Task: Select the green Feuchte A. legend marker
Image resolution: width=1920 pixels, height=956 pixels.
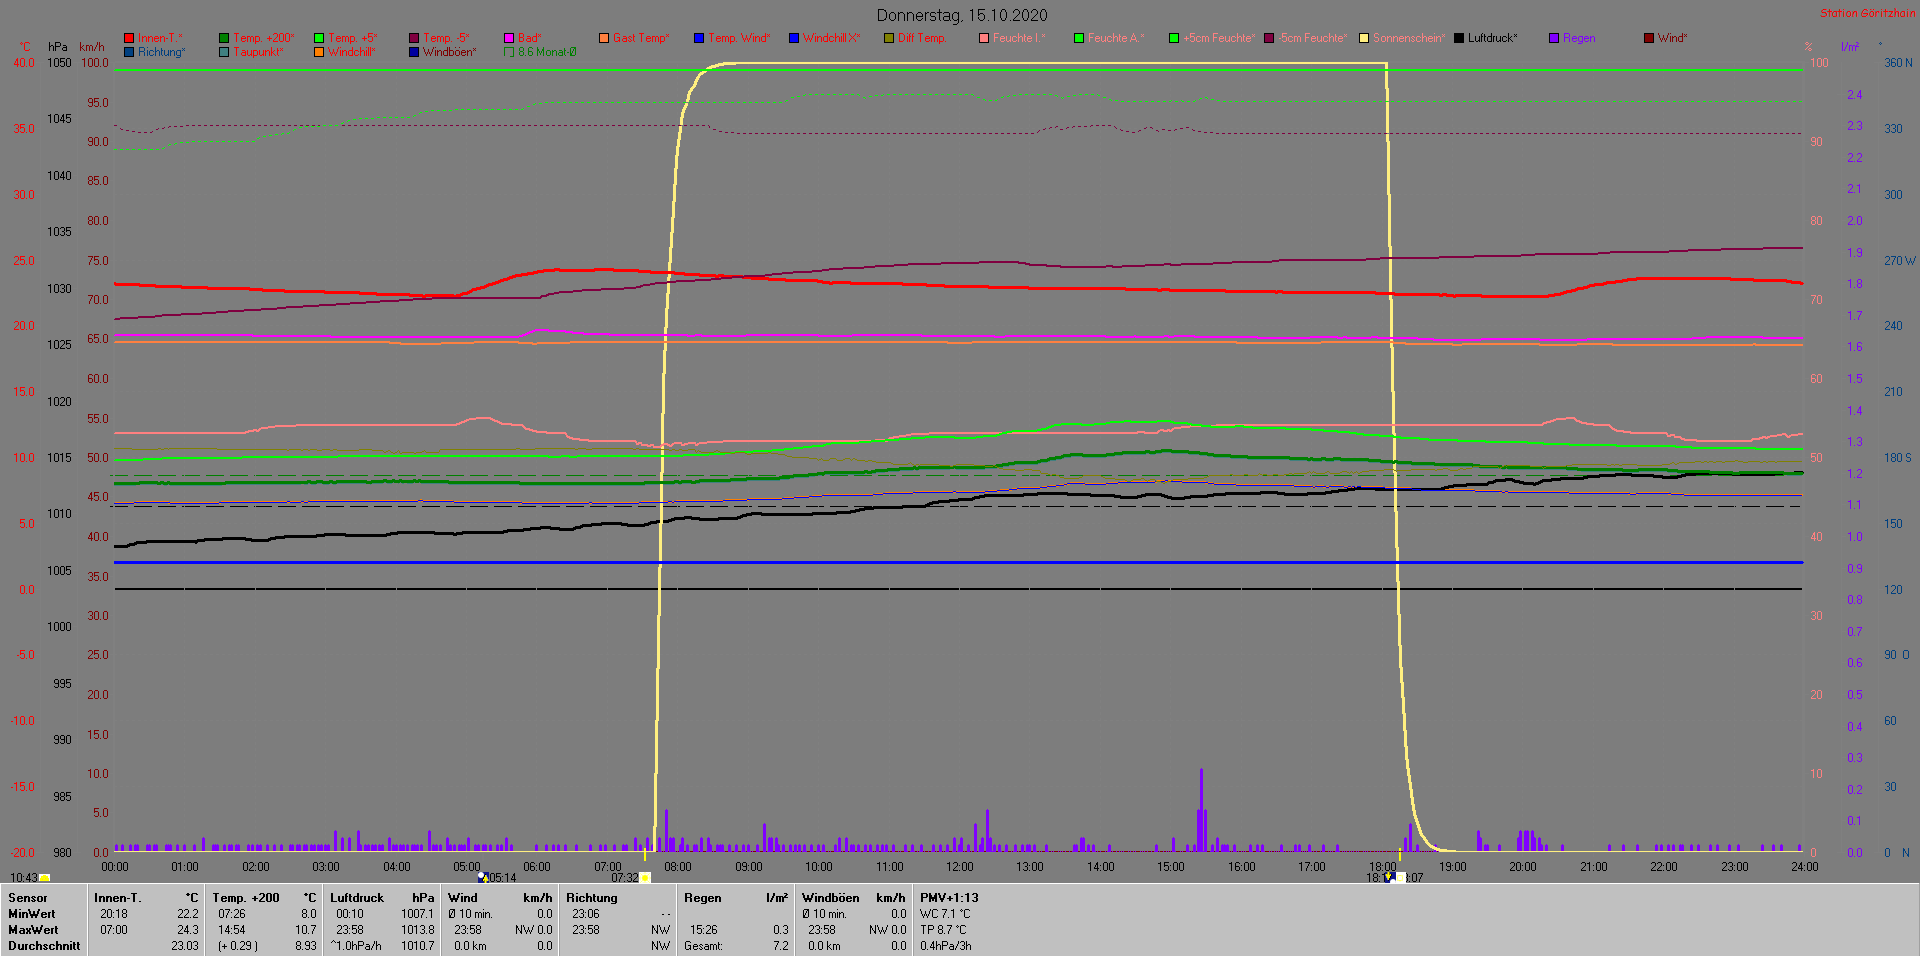Action: click(x=1079, y=38)
